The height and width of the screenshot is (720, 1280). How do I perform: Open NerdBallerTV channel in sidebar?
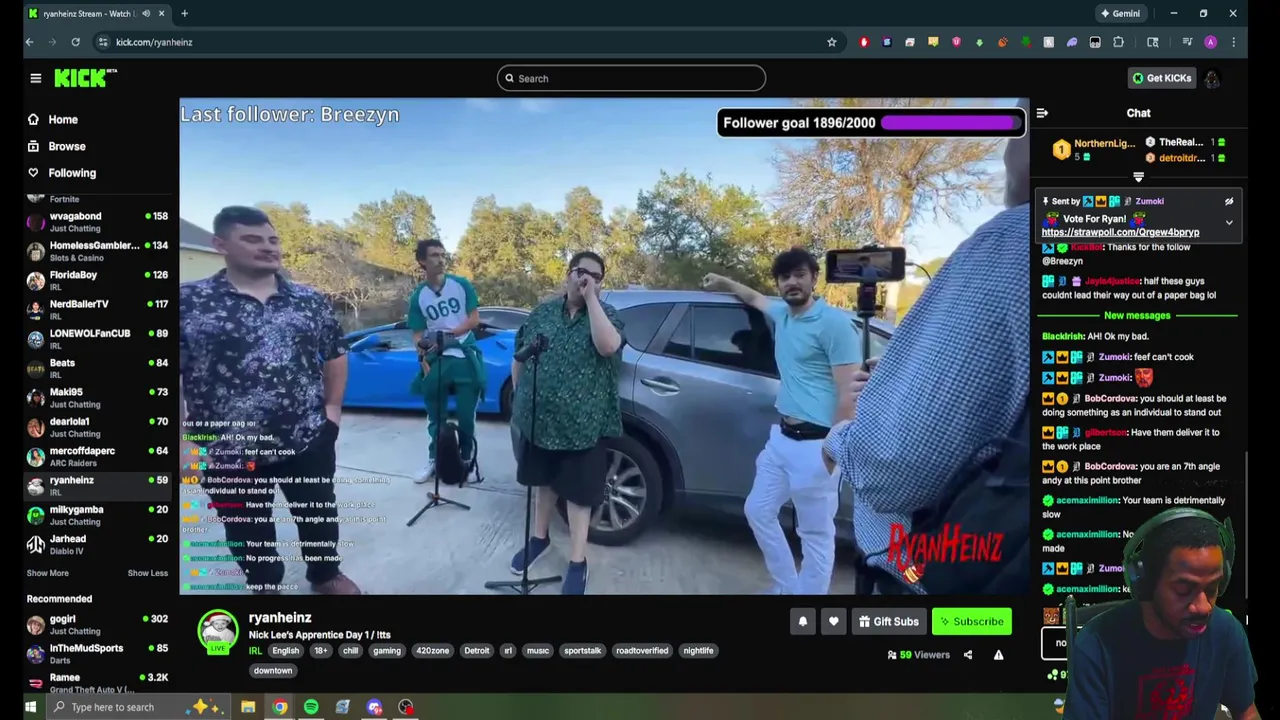(x=98, y=309)
